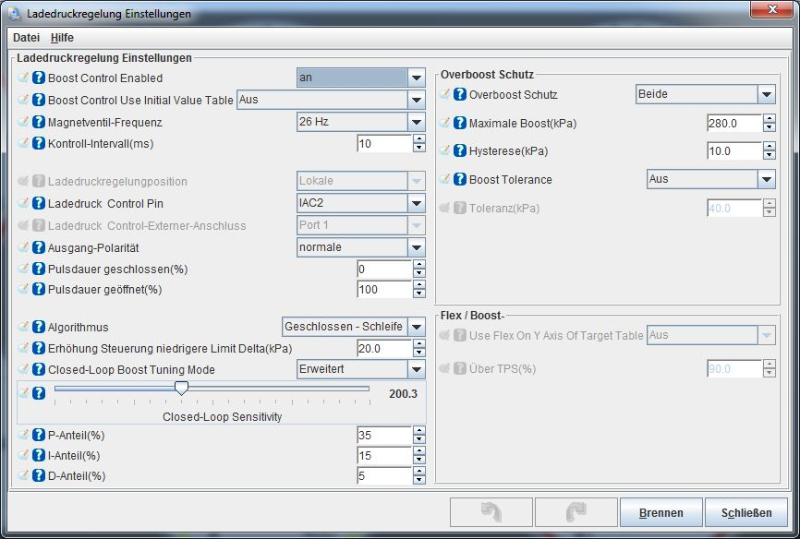Click the undo arrow button

(x=491, y=512)
